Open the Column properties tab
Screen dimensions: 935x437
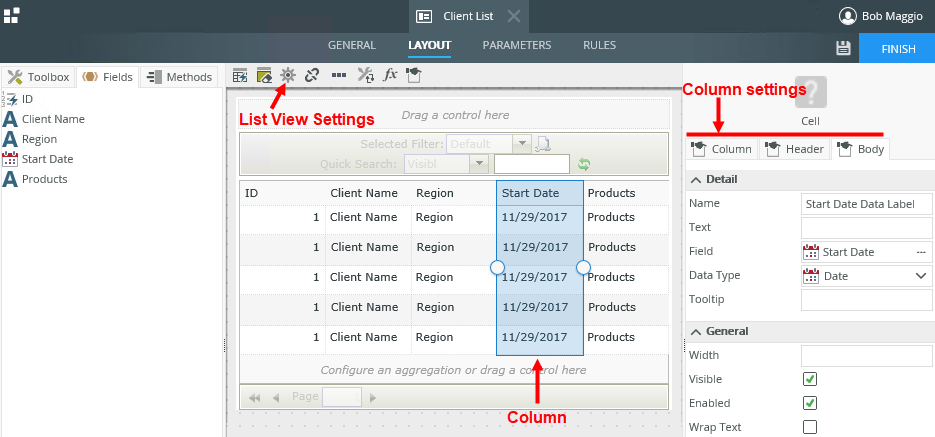(x=722, y=149)
